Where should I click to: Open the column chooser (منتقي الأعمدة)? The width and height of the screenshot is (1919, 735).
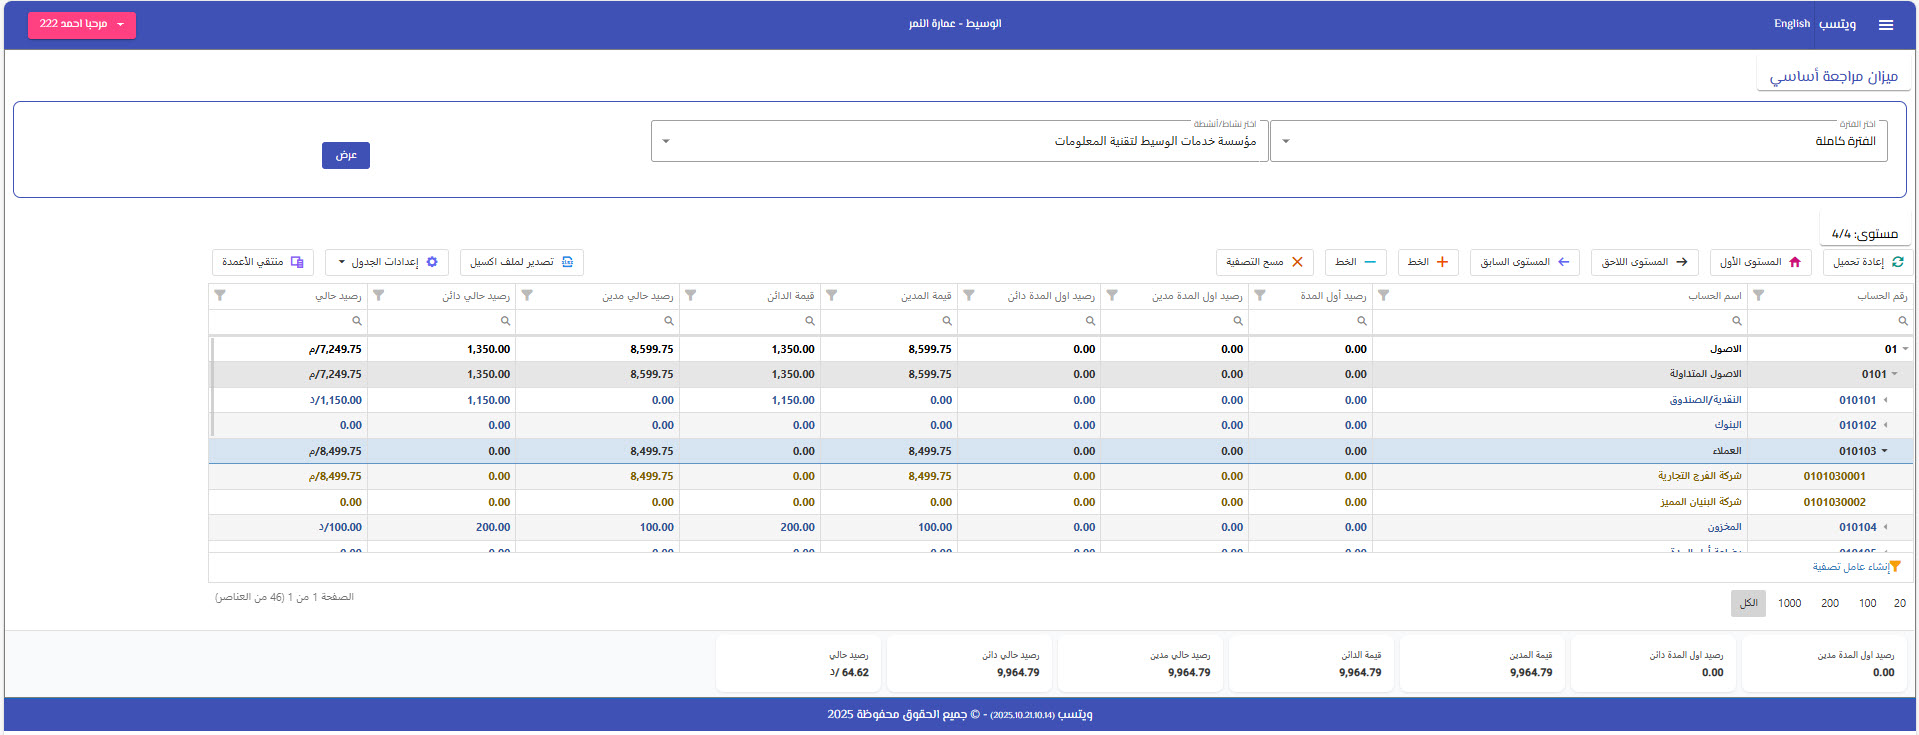tap(262, 262)
